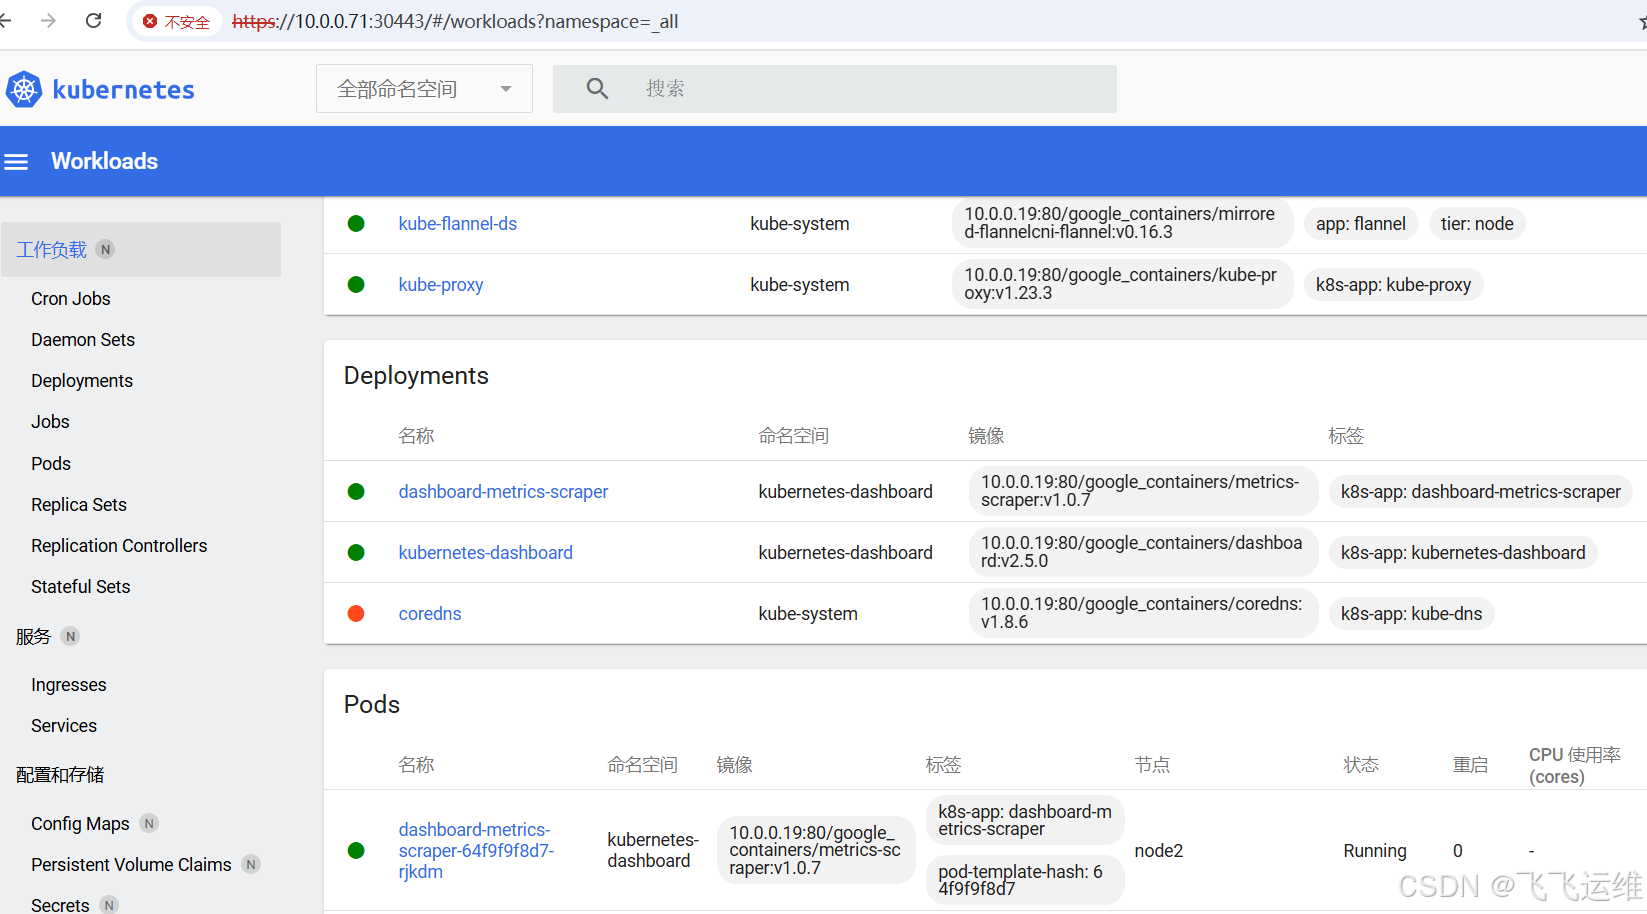Click the 'k8s-app: kubernetes-dashboard' label chip
This screenshot has width=1647, height=914.
coord(1463,553)
